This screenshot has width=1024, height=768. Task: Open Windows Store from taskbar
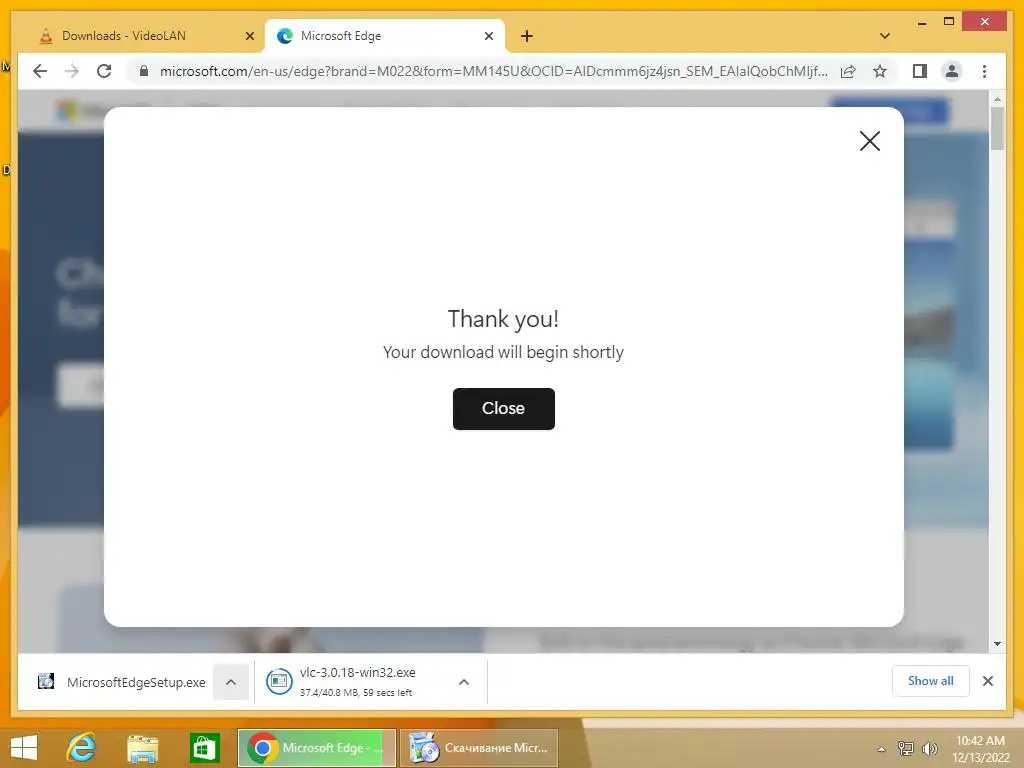[204, 748]
